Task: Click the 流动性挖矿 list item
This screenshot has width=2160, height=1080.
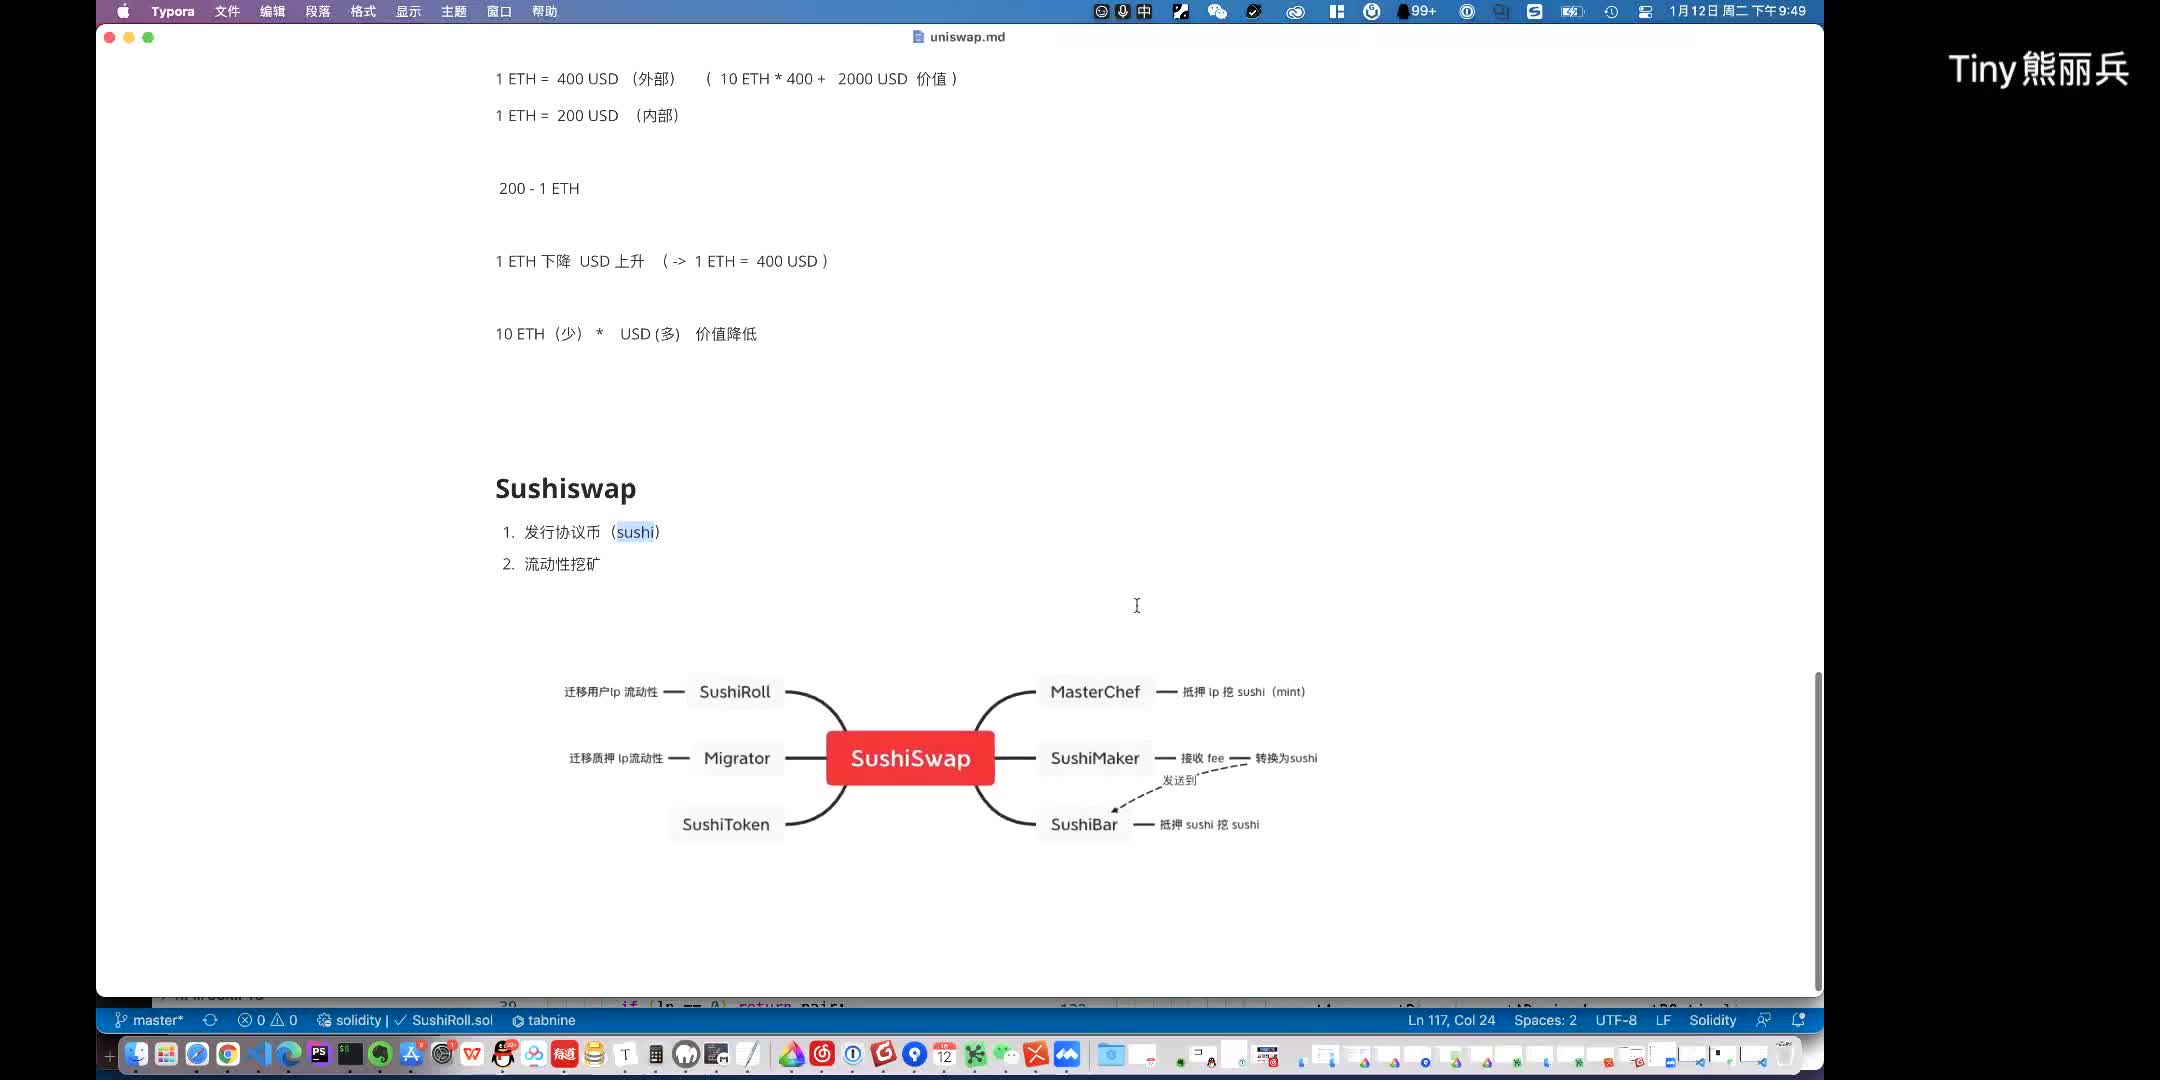Action: 562,564
